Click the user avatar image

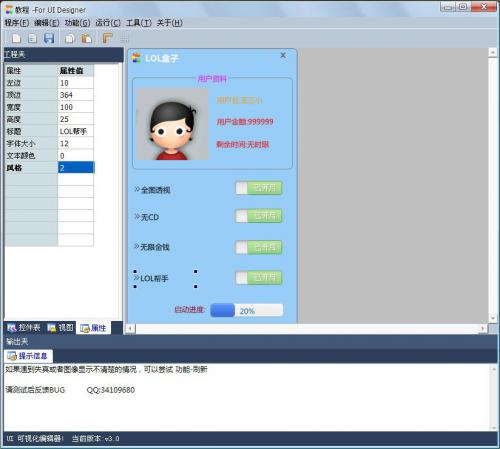(x=172, y=124)
